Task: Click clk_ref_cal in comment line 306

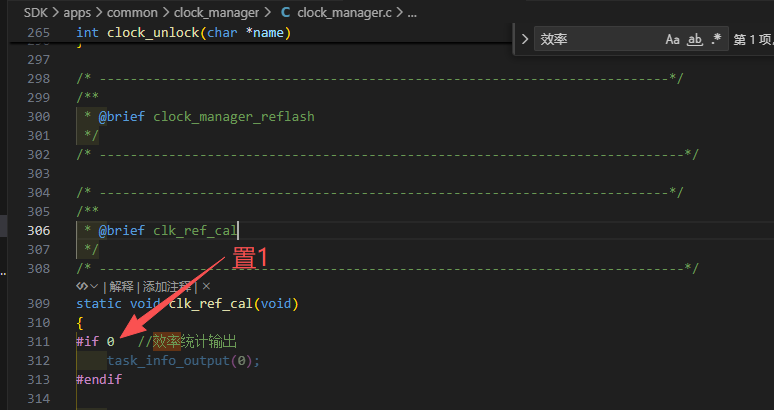Action: 195,230
